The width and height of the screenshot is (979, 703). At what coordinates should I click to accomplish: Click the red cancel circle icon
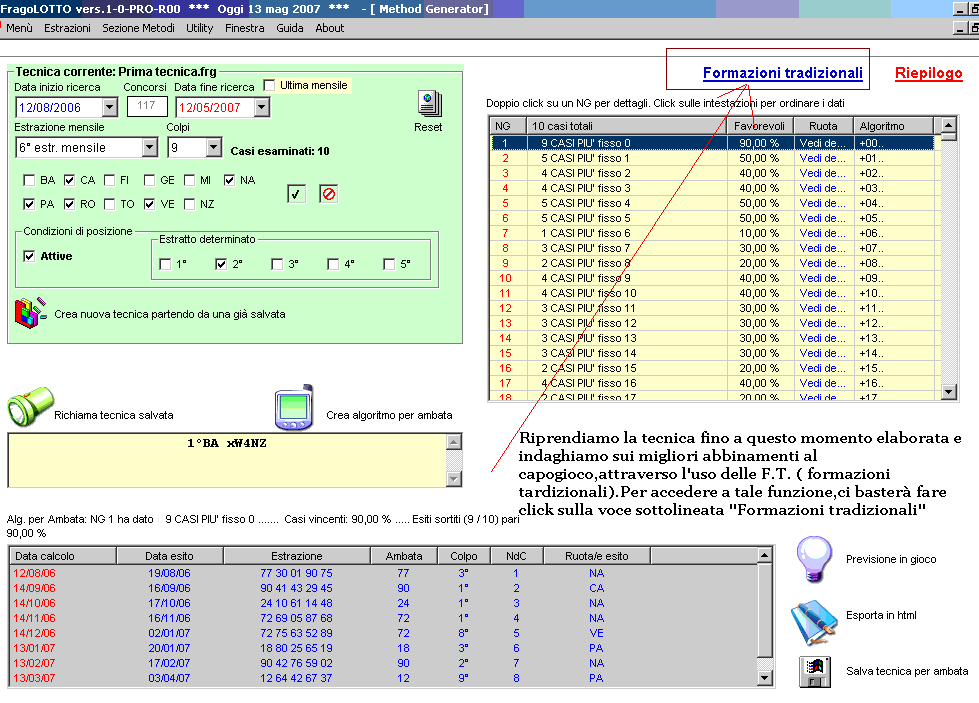328,194
